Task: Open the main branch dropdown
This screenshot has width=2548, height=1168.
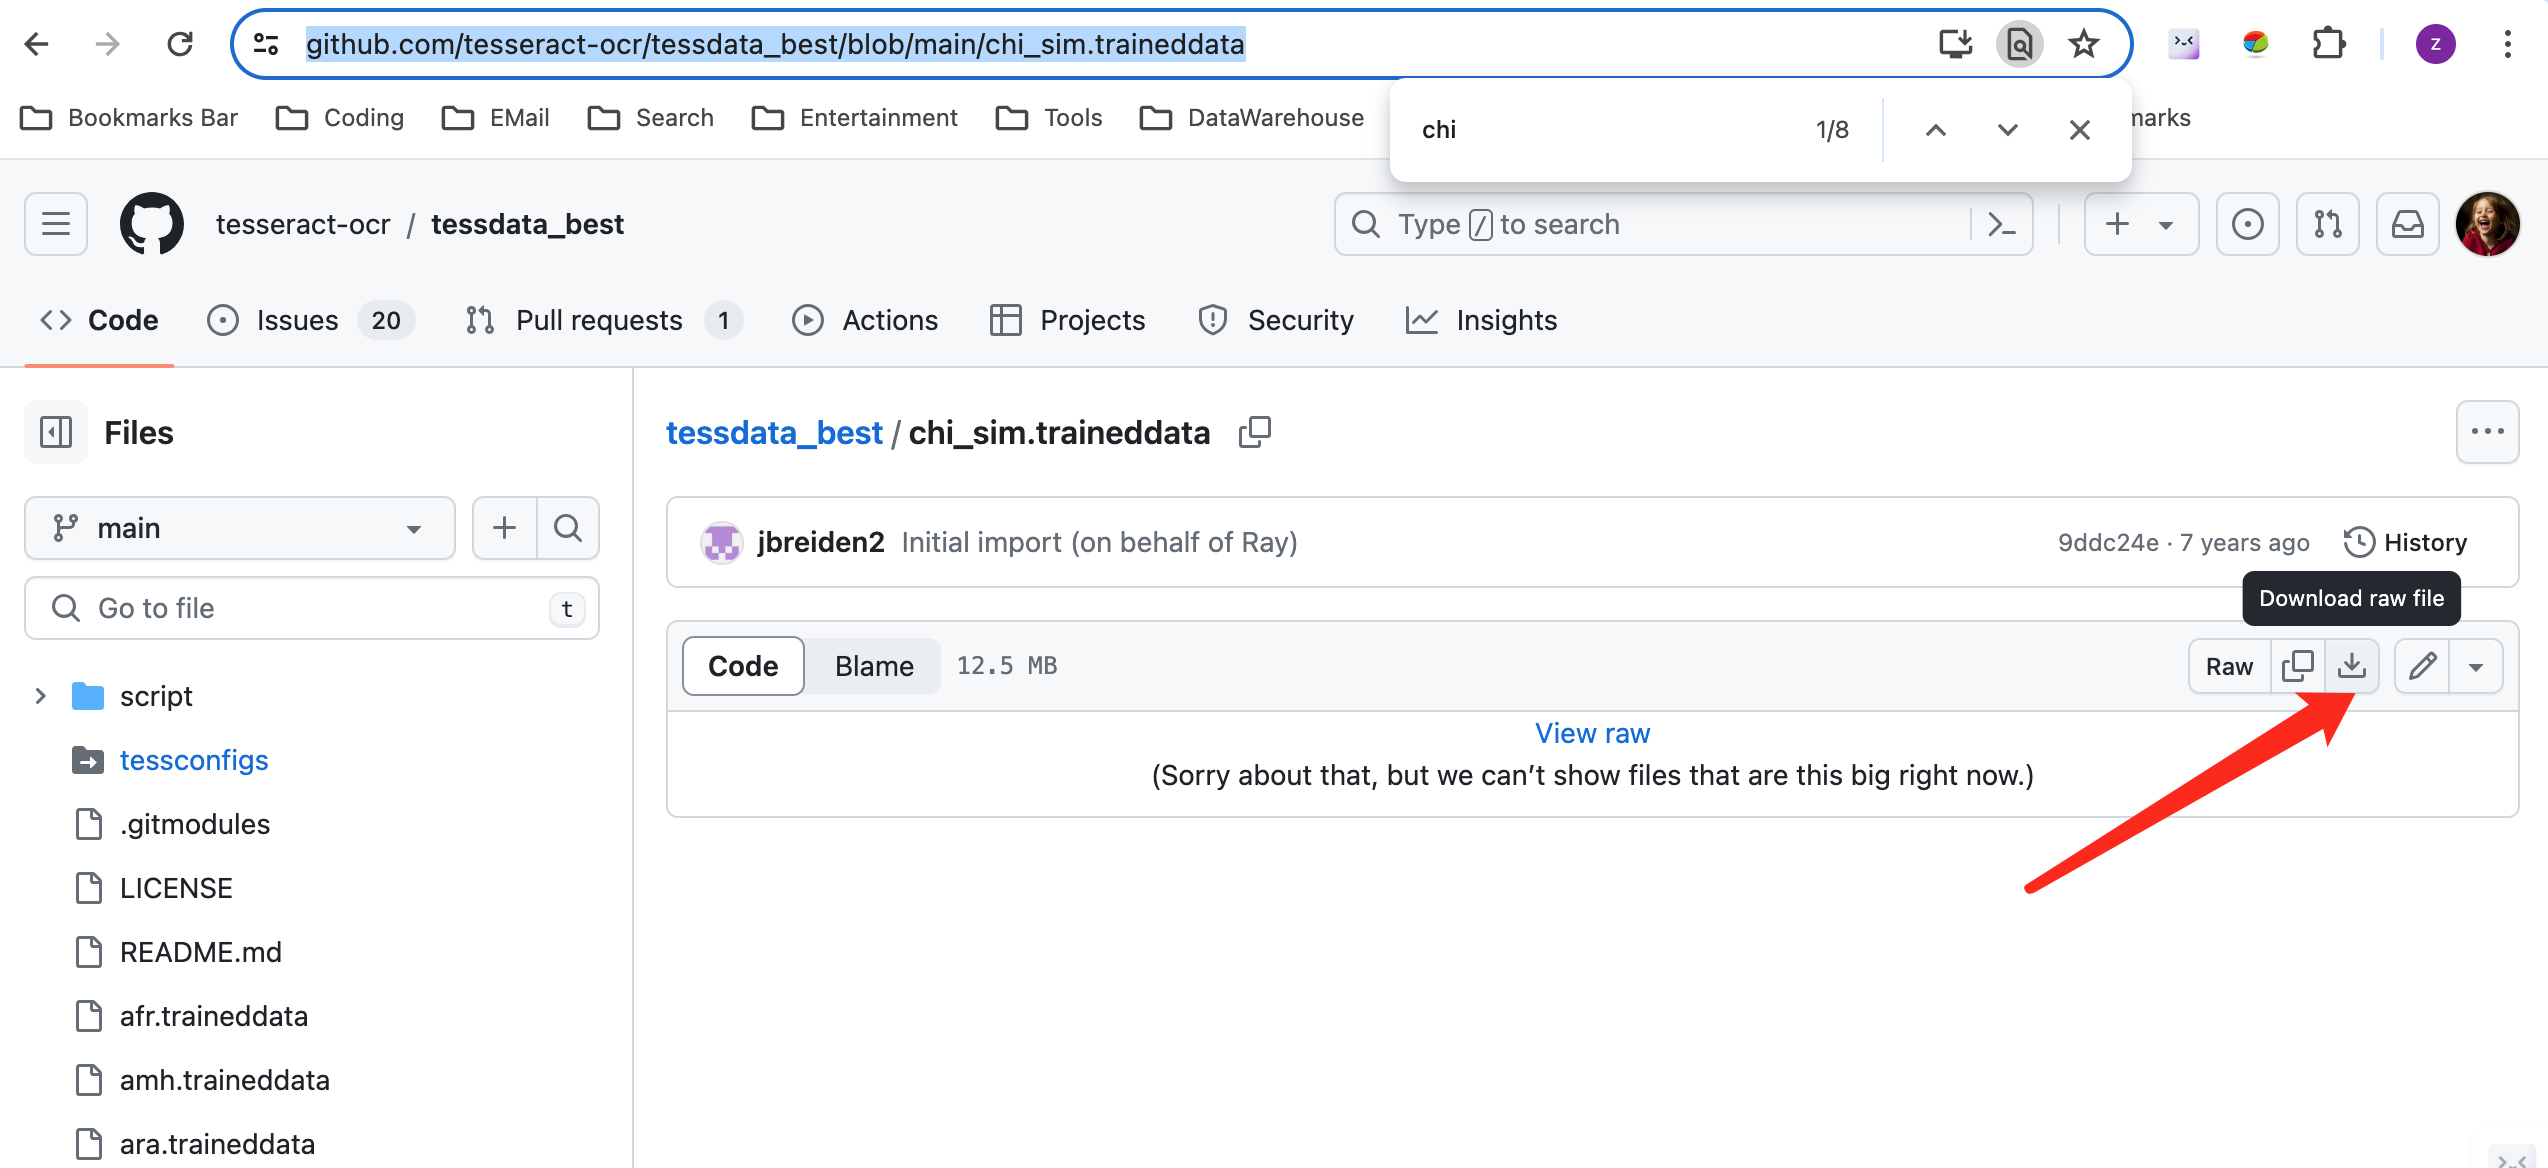Action: (x=240, y=528)
